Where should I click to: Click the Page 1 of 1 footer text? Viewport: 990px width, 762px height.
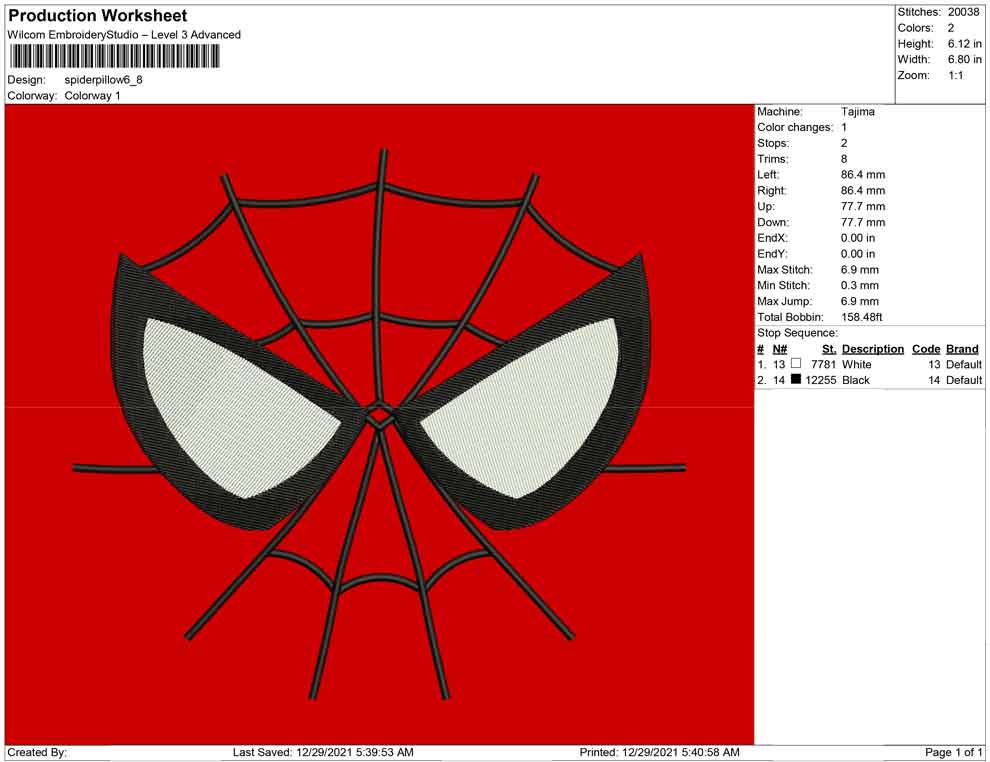[x=954, y=752]
